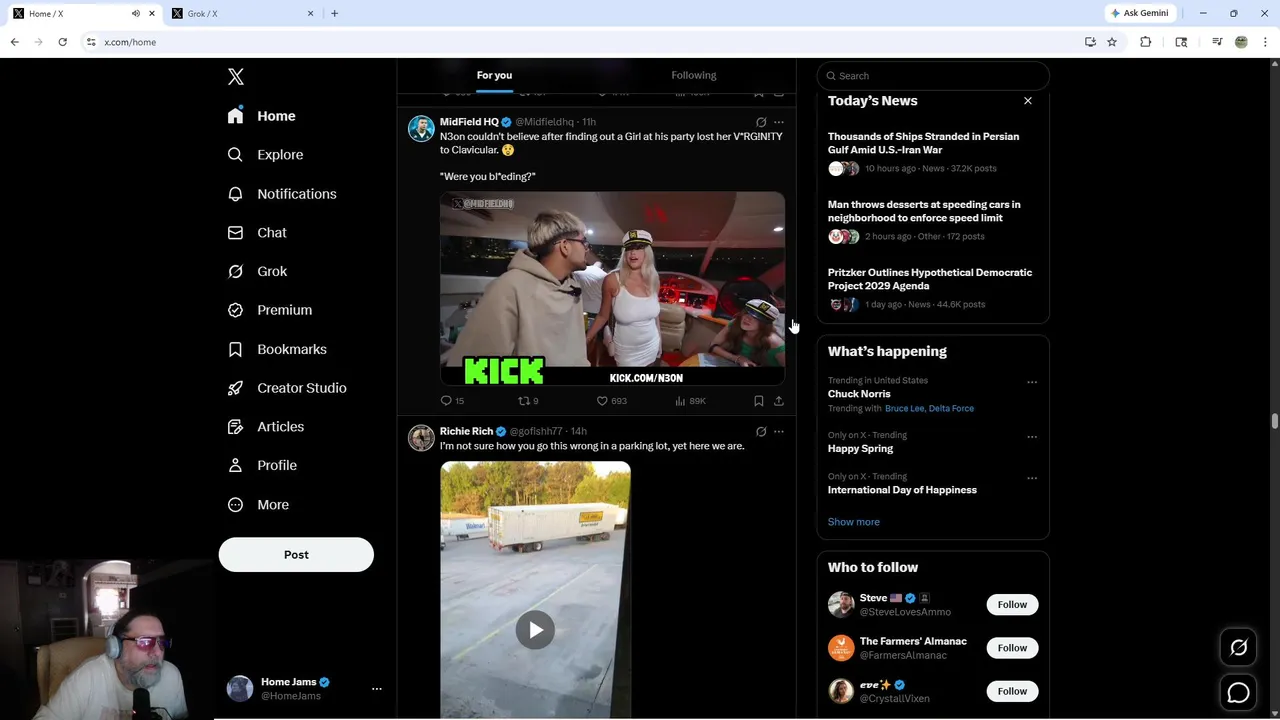The width and height of the screenshot is (1280, 720).
Task: Open the MidField HQ video thumbnail
Action: (612, 288)
